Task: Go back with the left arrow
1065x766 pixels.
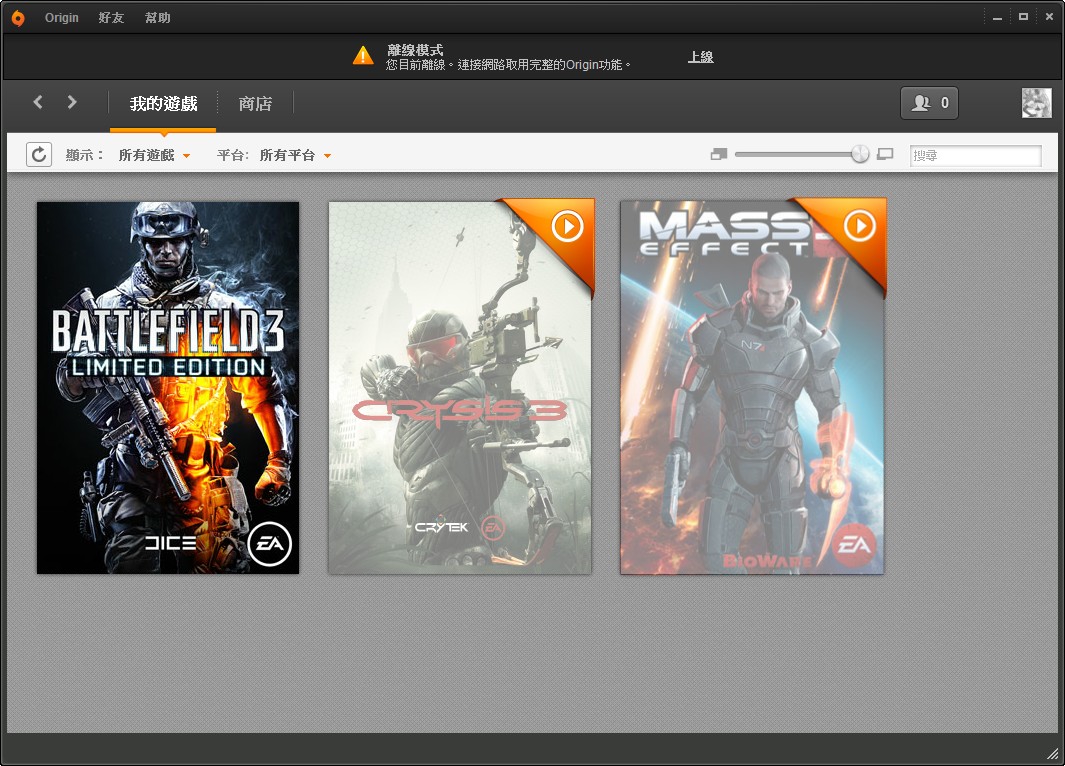Action: coord(38,102)
